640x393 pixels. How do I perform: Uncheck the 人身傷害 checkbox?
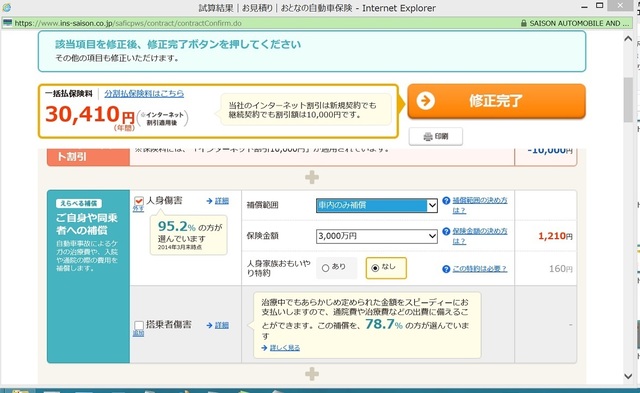(x=139, y=201)
